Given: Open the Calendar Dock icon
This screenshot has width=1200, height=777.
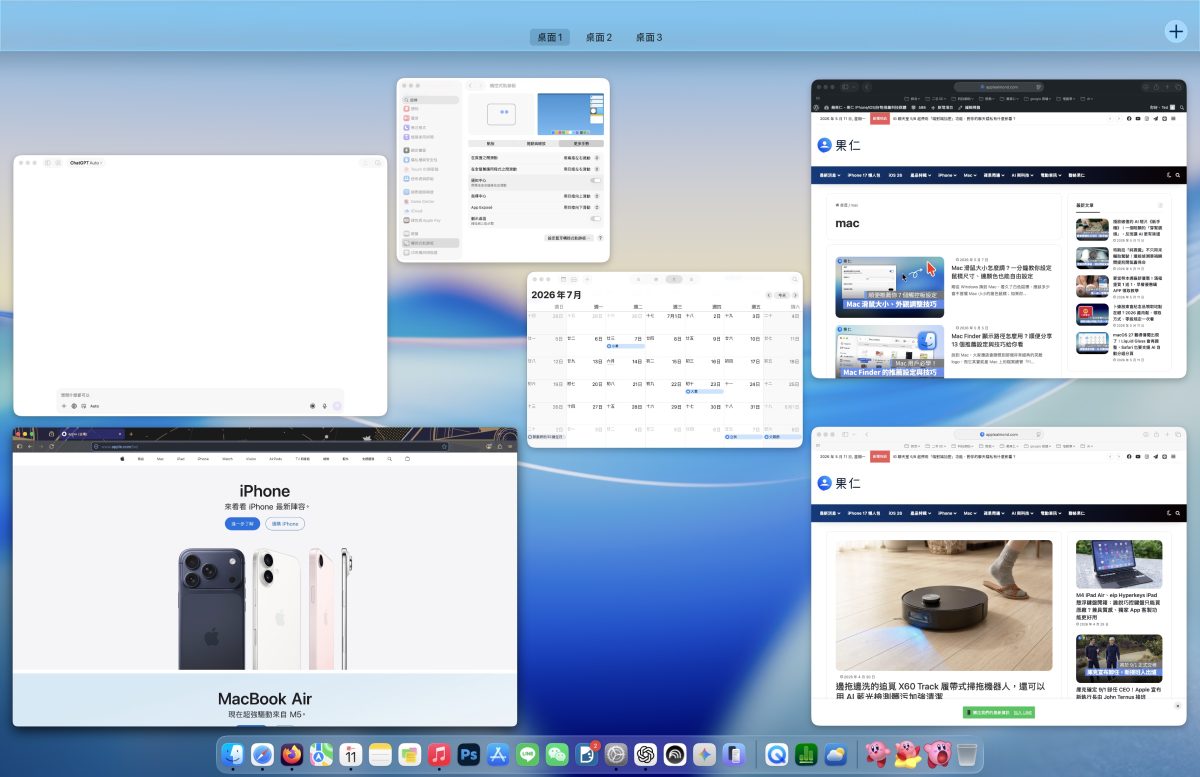Looking at the screenshot, I should tap(350, 754).
